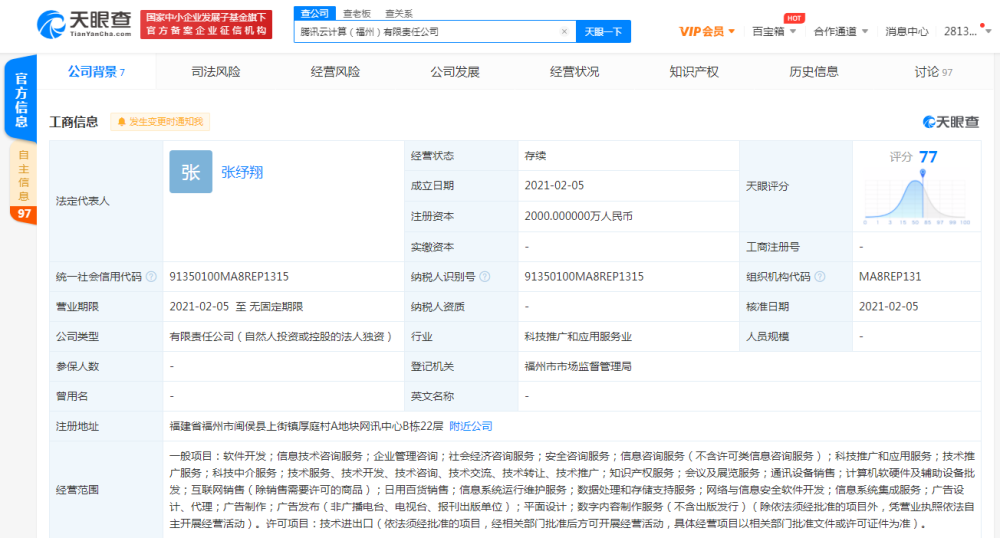Viewport: 1000px width, 538px height.
Task: Click the HOT badge above 百宝箱
Action: coord(794,18)
